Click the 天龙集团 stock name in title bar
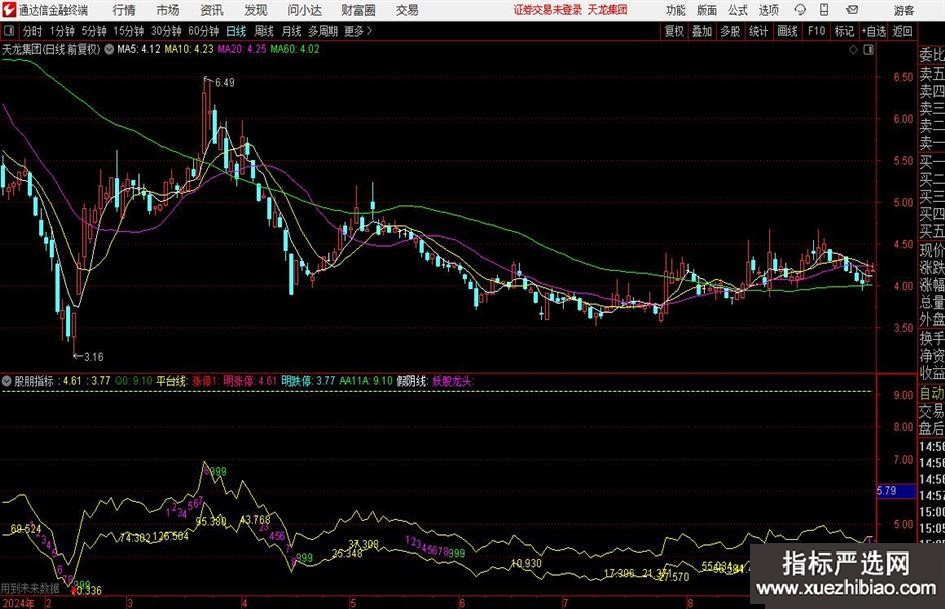The width and height of the screenshot is (945, 609). coord(608,10)
